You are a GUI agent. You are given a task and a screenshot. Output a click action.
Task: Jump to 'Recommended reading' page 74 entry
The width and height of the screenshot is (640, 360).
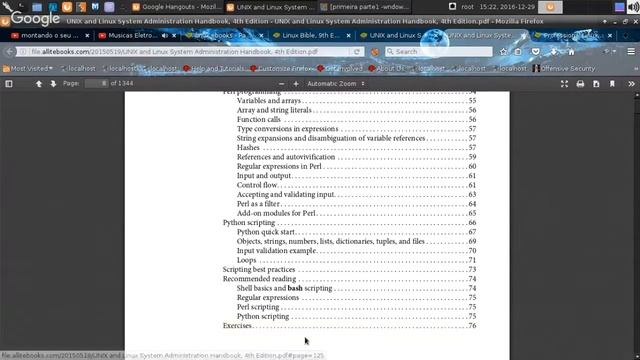point(349,279)
